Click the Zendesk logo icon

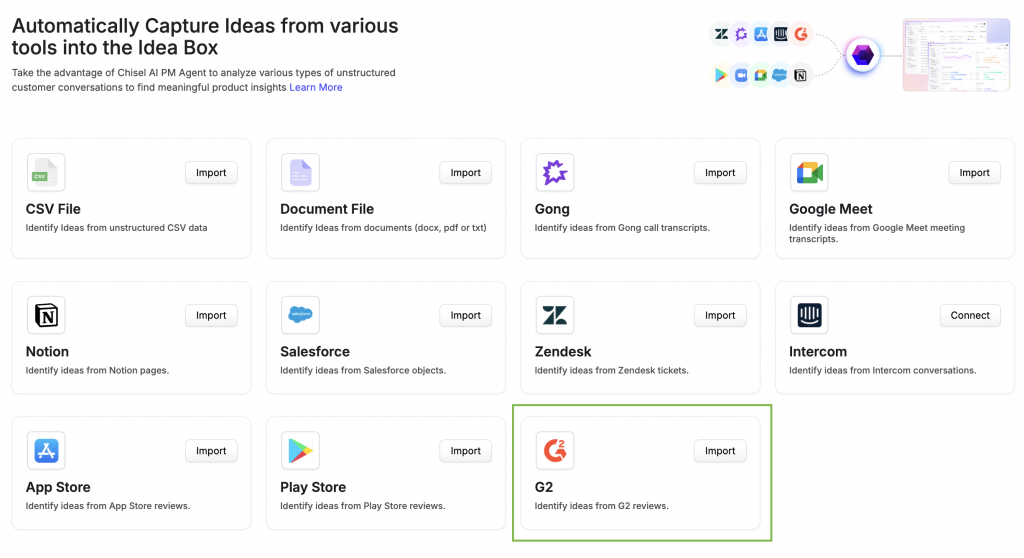554,315
